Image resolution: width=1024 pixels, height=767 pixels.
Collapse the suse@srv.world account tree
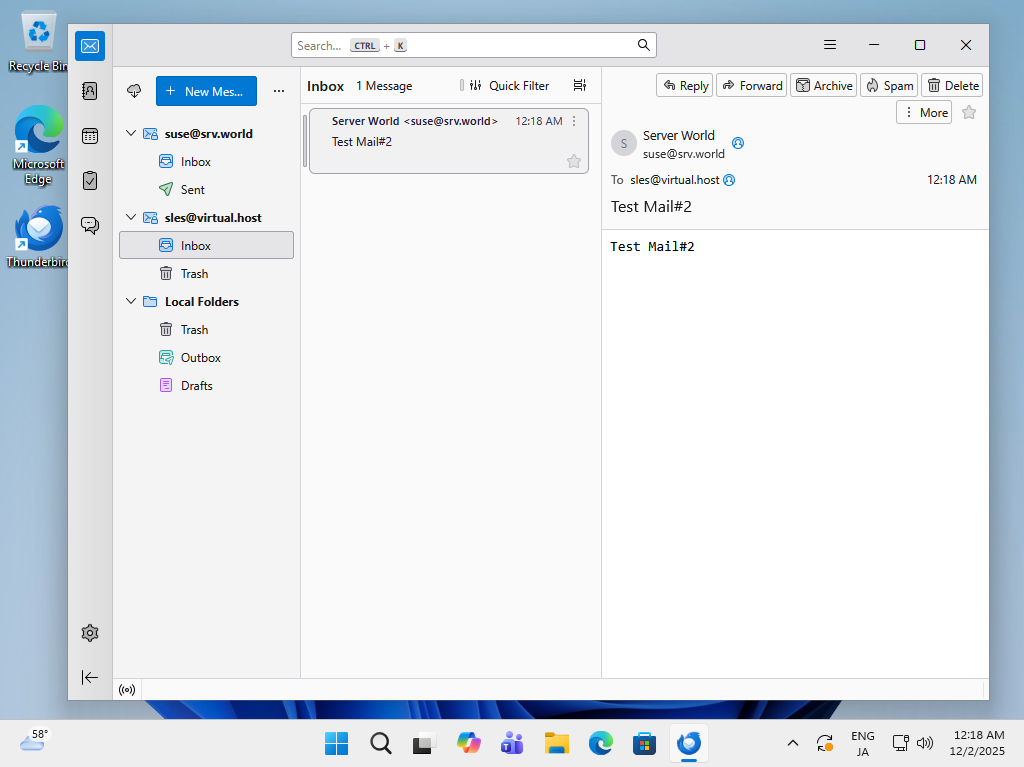(x=130, y=133)
